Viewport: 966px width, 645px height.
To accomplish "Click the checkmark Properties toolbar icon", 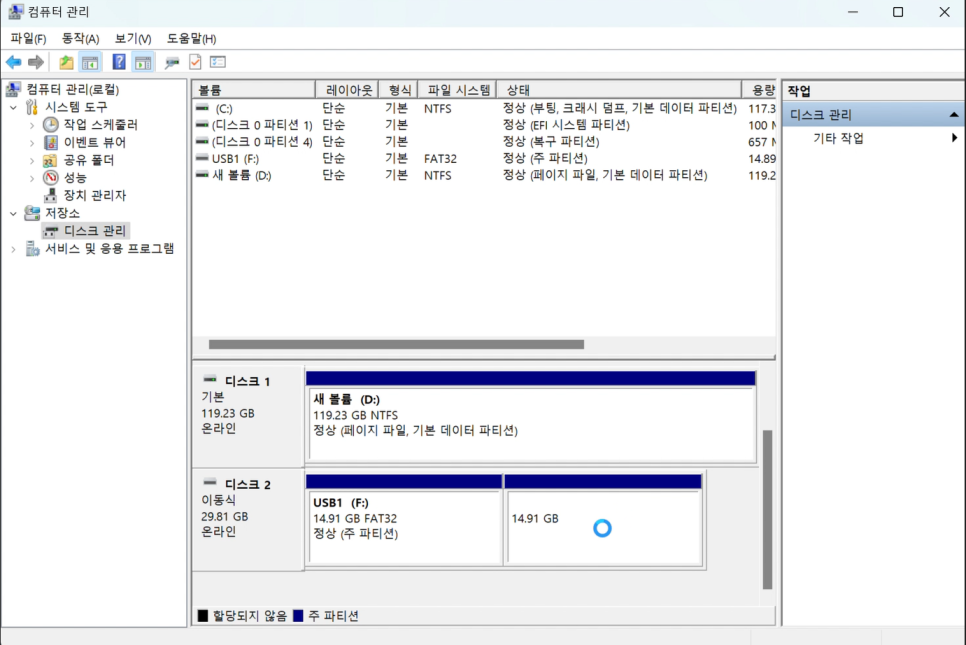I will pos(195,62).
